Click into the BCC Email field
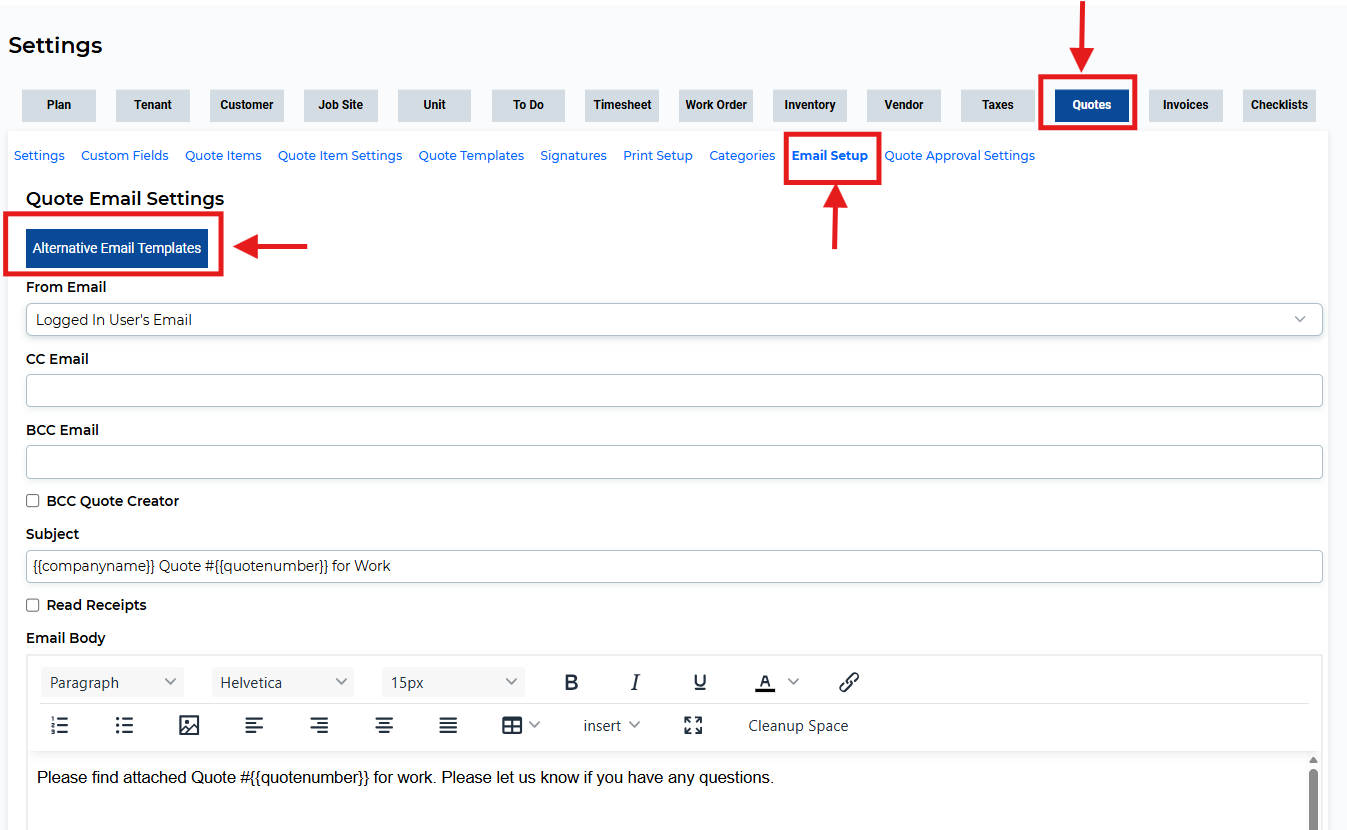The height and width of the screenshot is (830, 1347). point(674,462)
